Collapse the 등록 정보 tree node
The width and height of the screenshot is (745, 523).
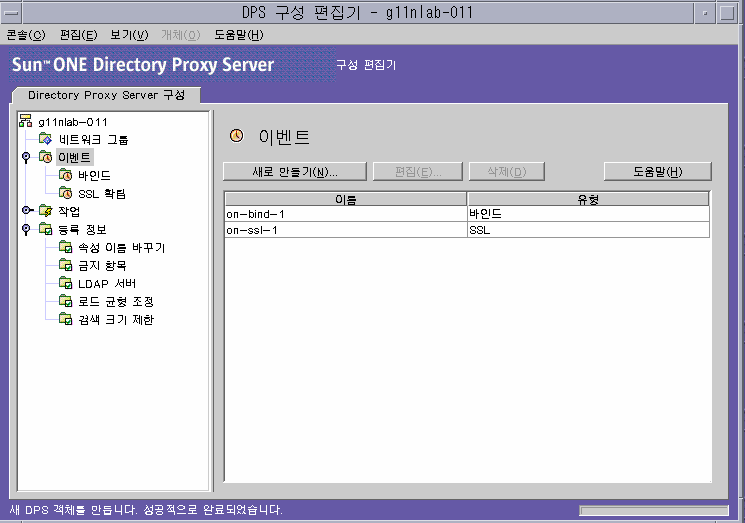pyautogui.click(x=26, y=229)
